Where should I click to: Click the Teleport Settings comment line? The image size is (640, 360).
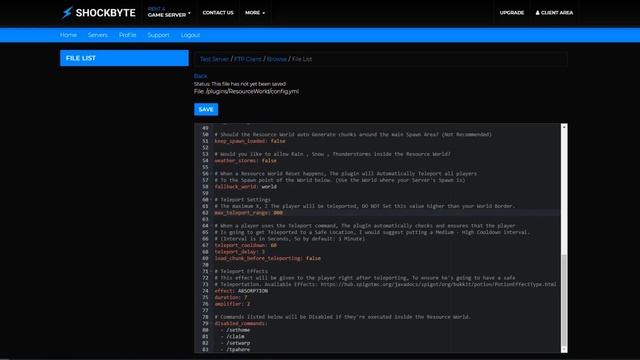[242, 200]
